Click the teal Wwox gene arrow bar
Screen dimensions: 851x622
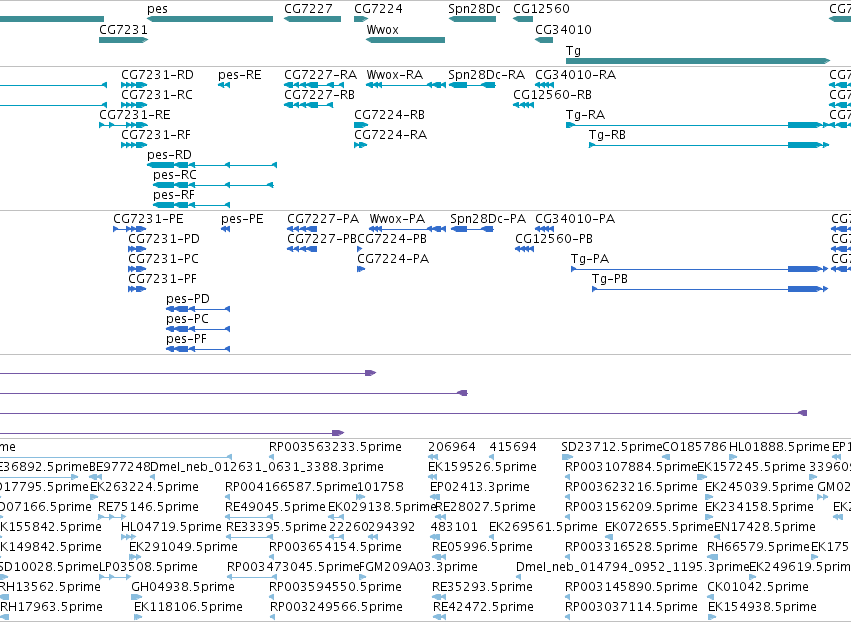tap(405, 40)
